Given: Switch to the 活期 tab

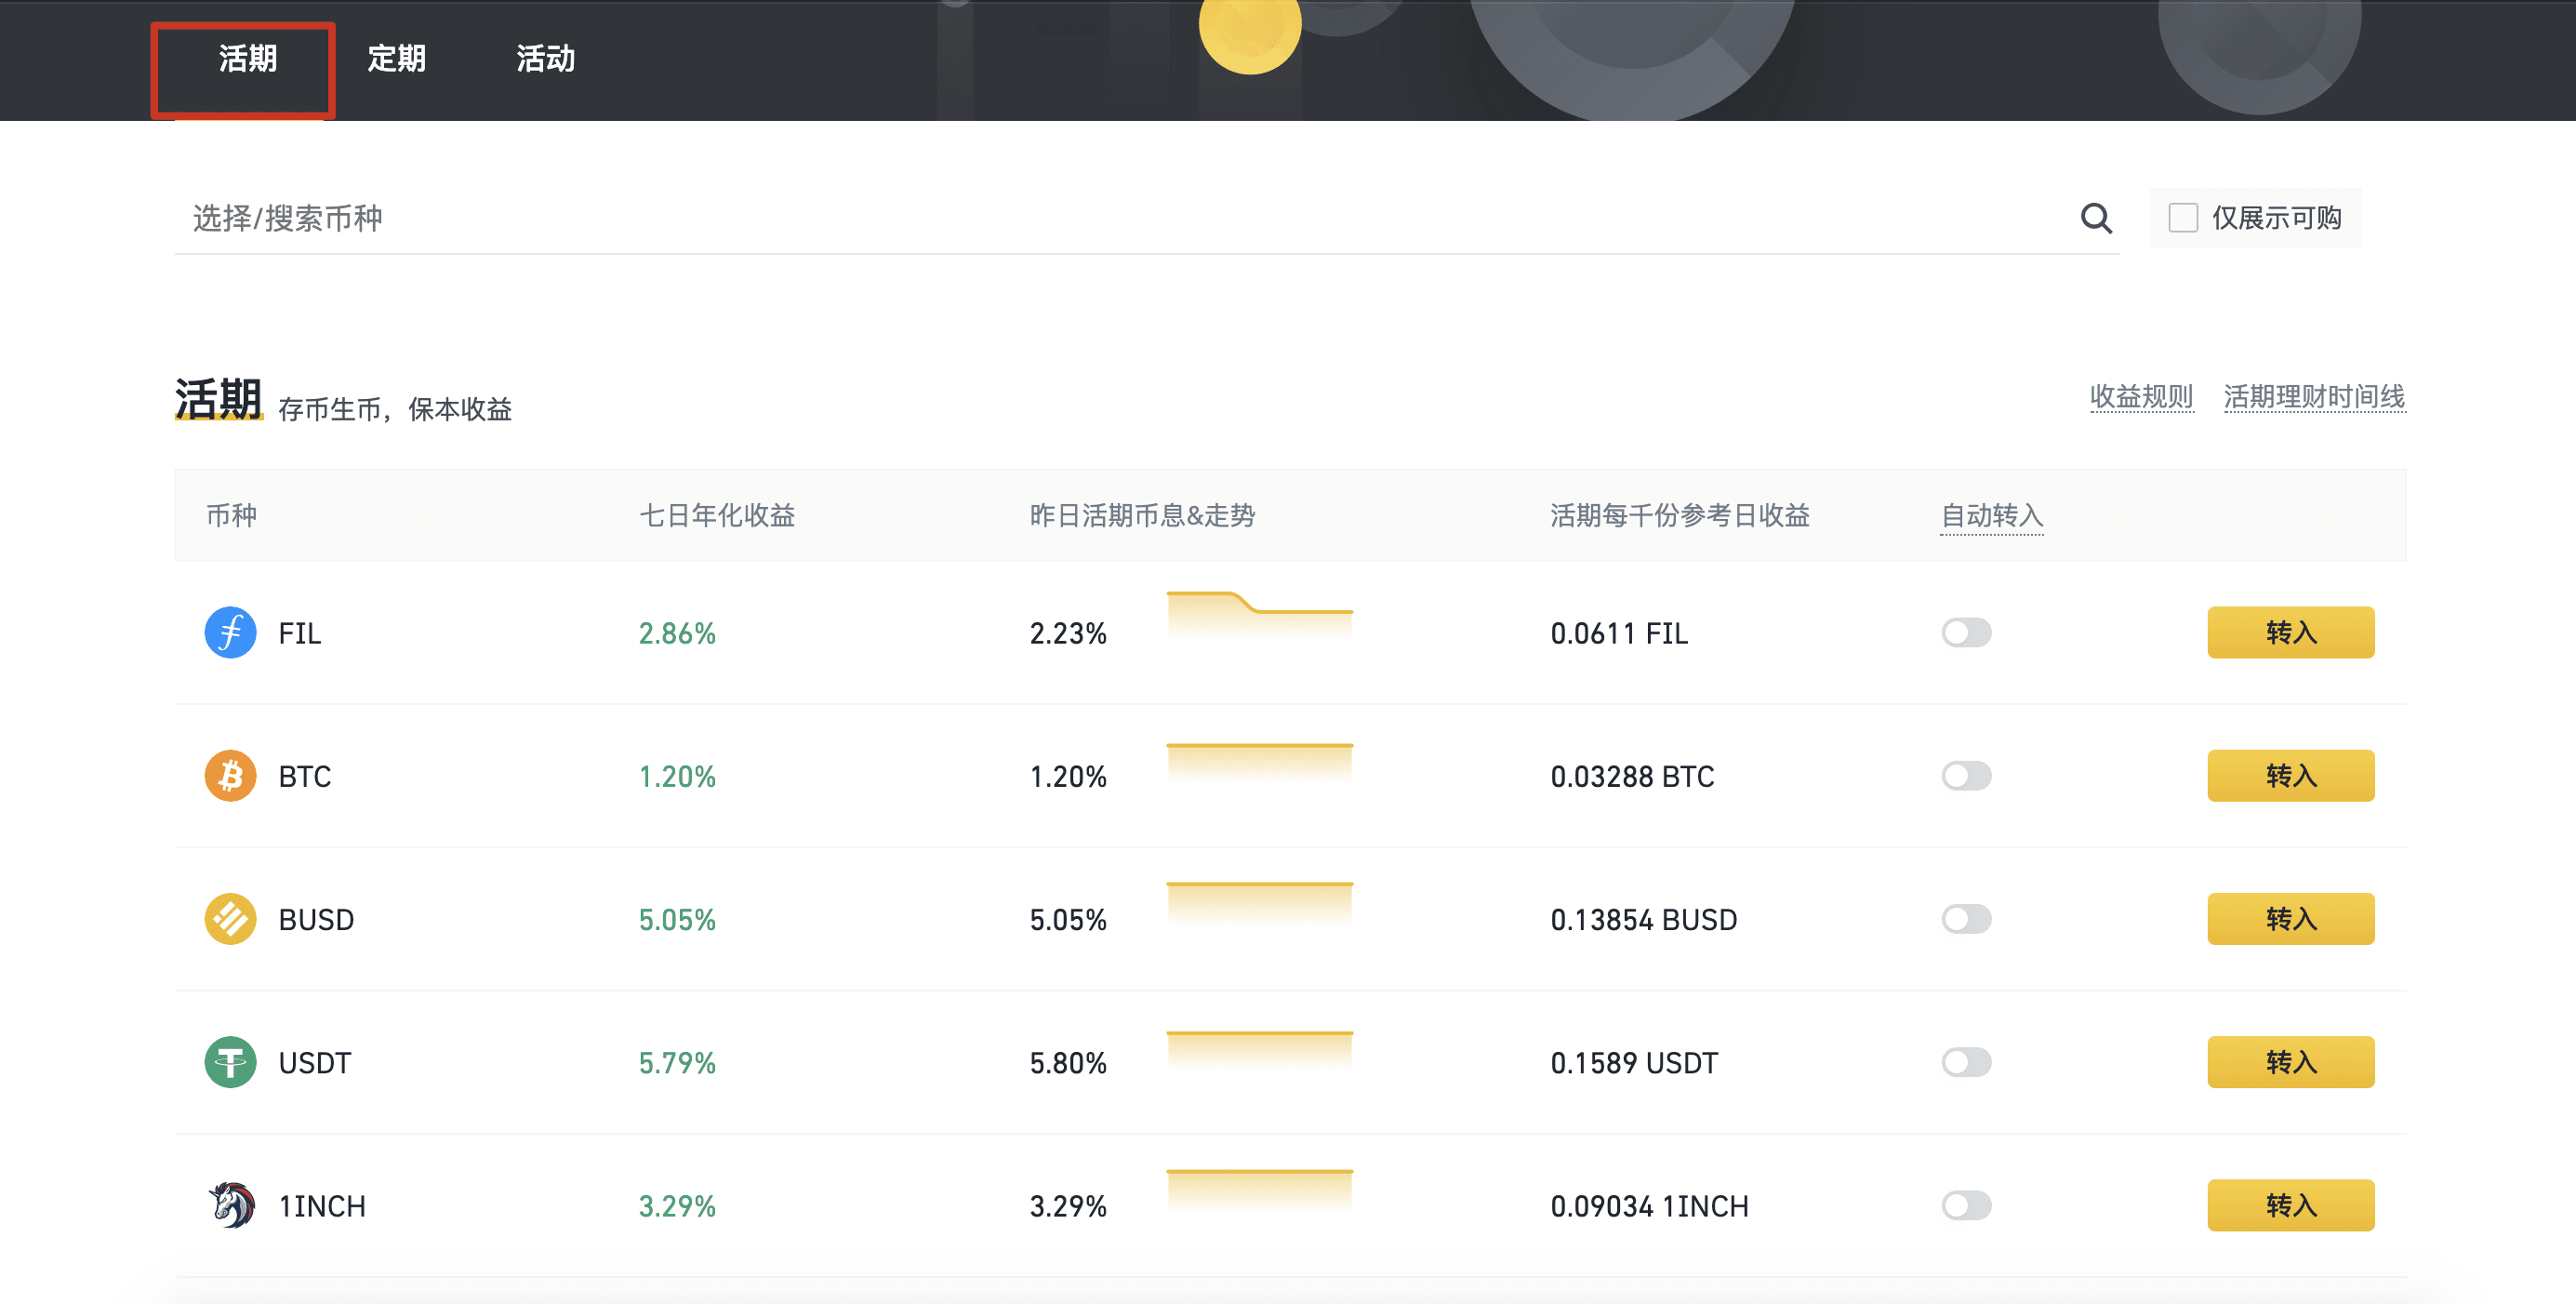Looking at the screenshot, I should point(247,59).
